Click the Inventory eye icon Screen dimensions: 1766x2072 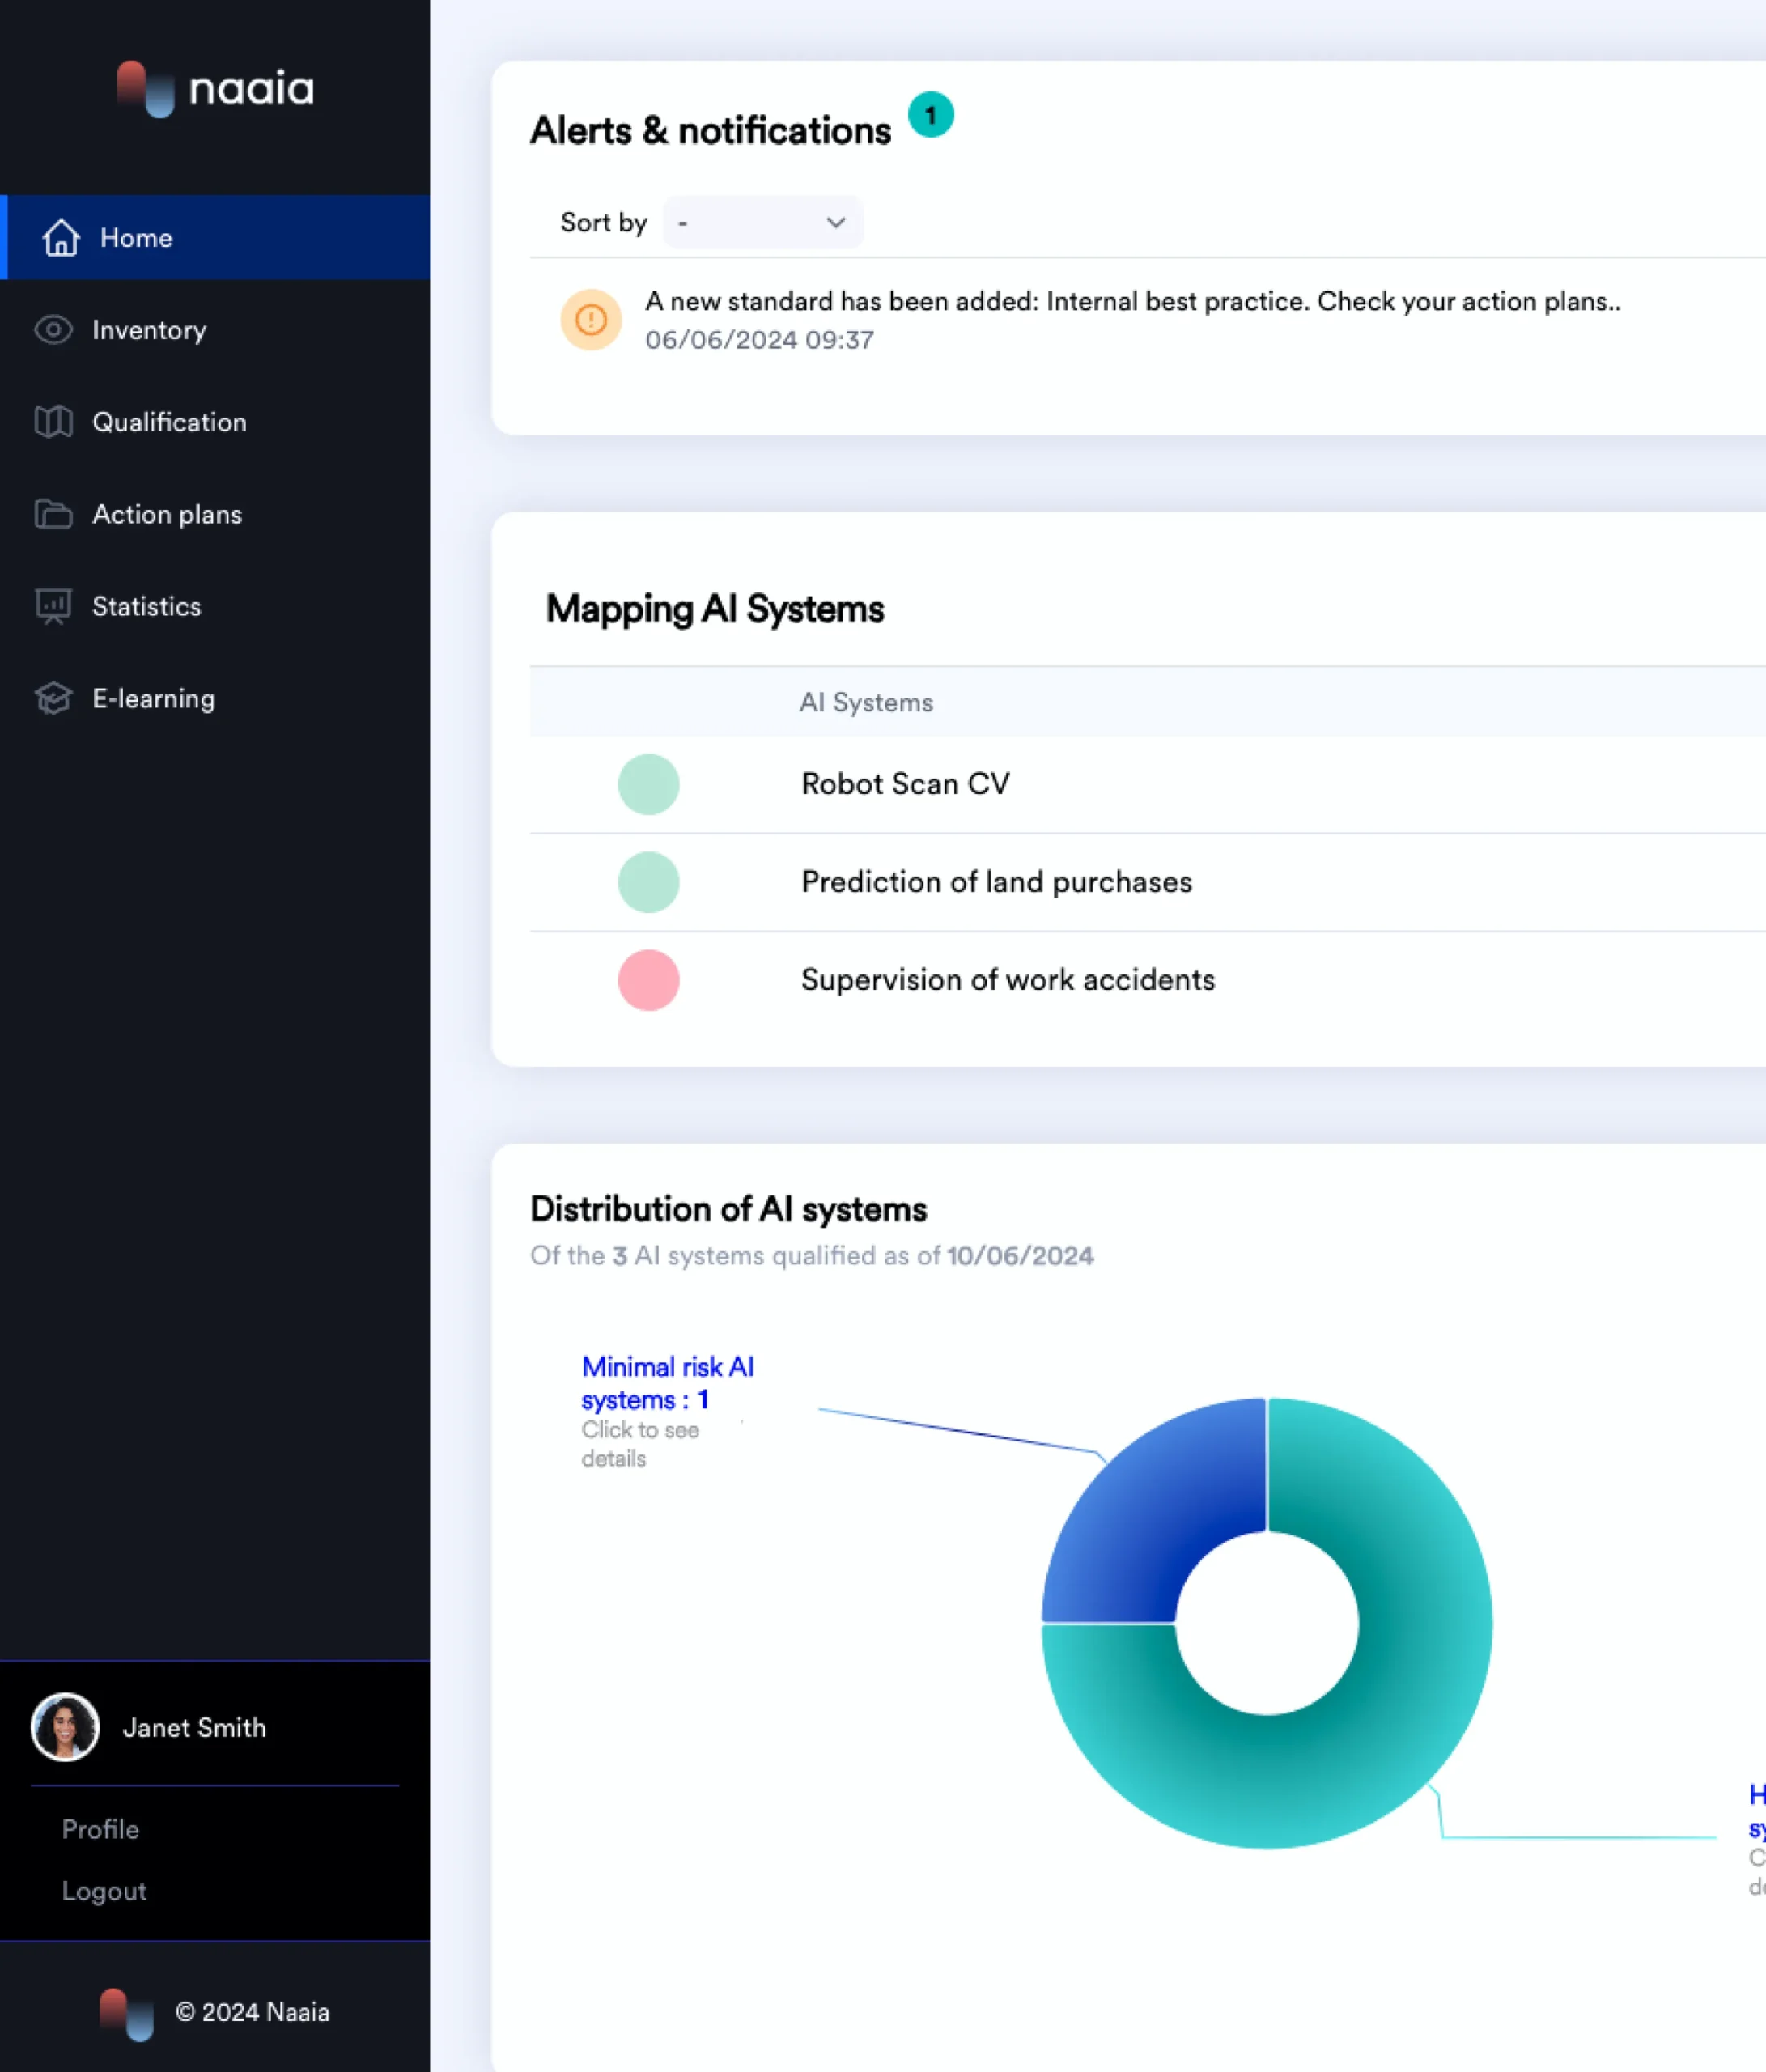click(x=54, y=330)
